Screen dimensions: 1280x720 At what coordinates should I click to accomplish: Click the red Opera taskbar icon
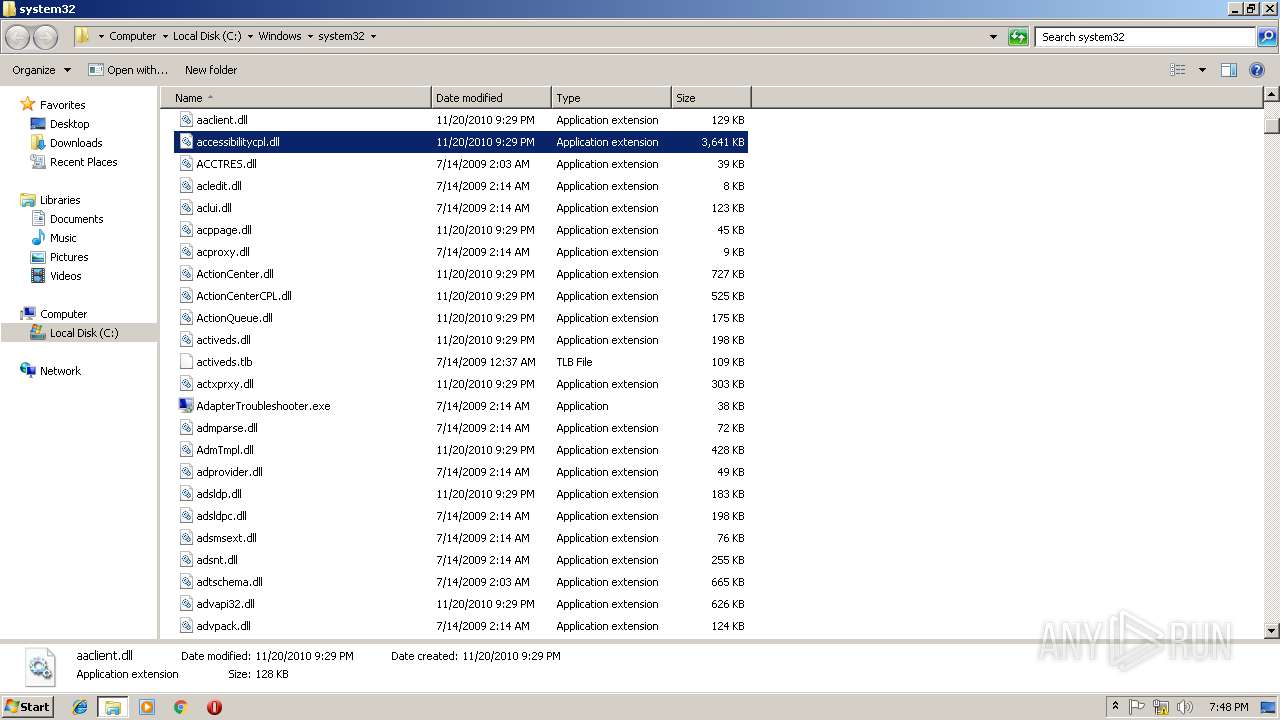[214, 707]
